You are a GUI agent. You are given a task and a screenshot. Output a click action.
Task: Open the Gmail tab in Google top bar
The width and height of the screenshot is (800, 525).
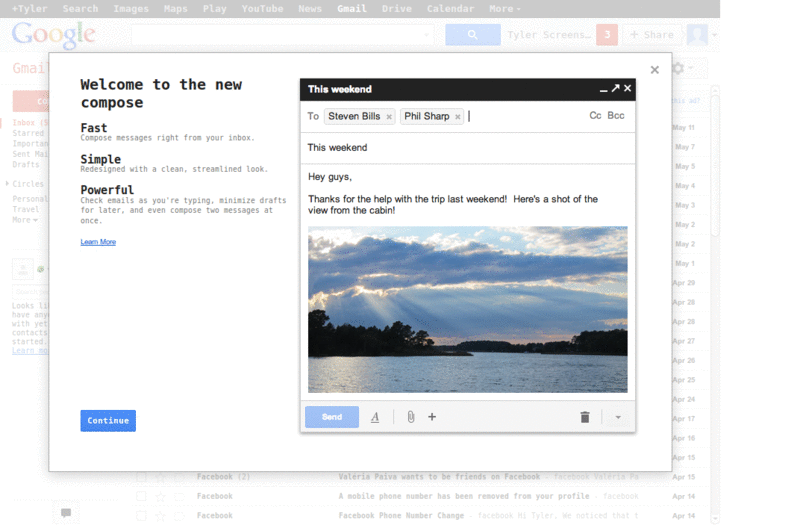pyautogui.click(x=352, y=9)
